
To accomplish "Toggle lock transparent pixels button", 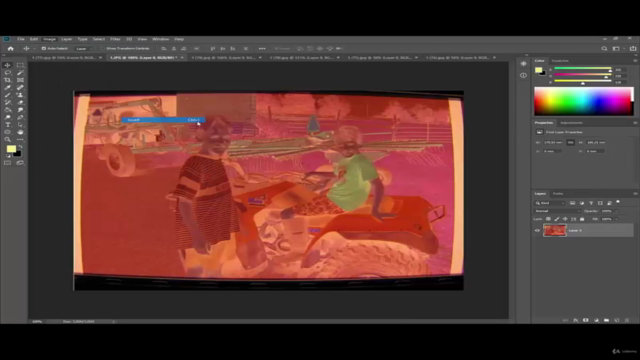I will coord(548,219).
